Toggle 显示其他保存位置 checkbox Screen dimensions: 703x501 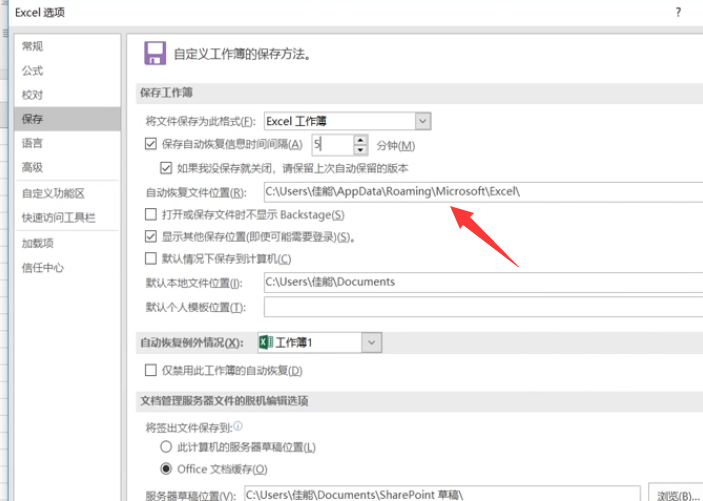click(x=151, y=236)
